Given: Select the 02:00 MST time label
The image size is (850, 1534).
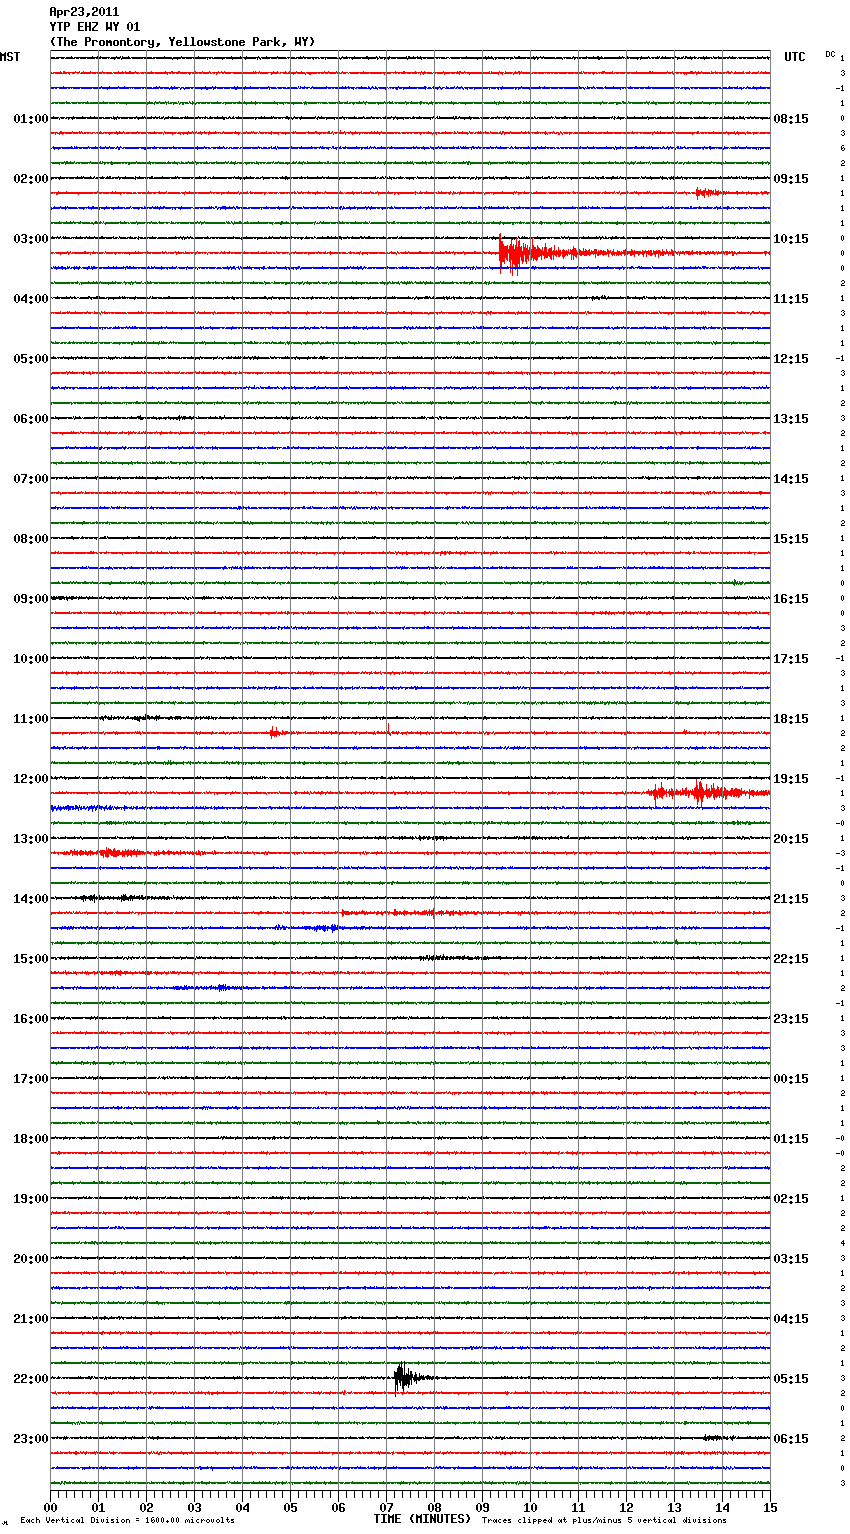Looking at the screenshot, I should pos(30,179).
